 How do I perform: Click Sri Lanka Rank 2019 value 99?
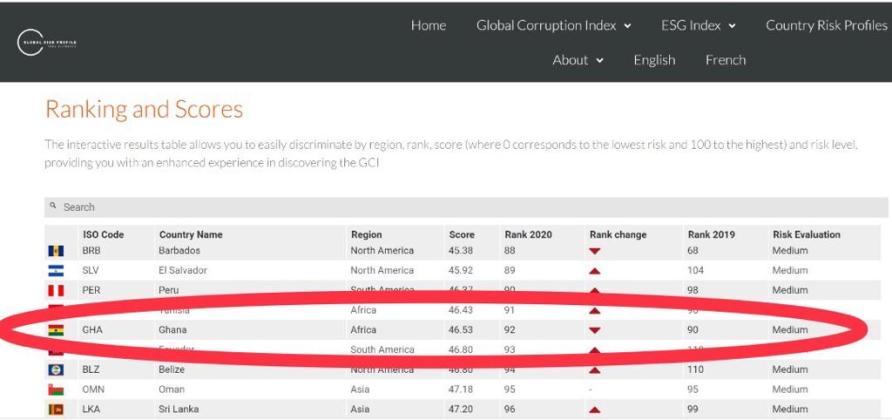click(x=693, y=409)
